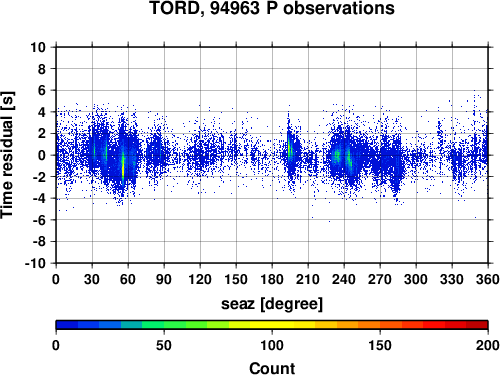Click the y-axis tick label 0
The height and width of the screenshot is (375, 500).
tap(42, 155)
